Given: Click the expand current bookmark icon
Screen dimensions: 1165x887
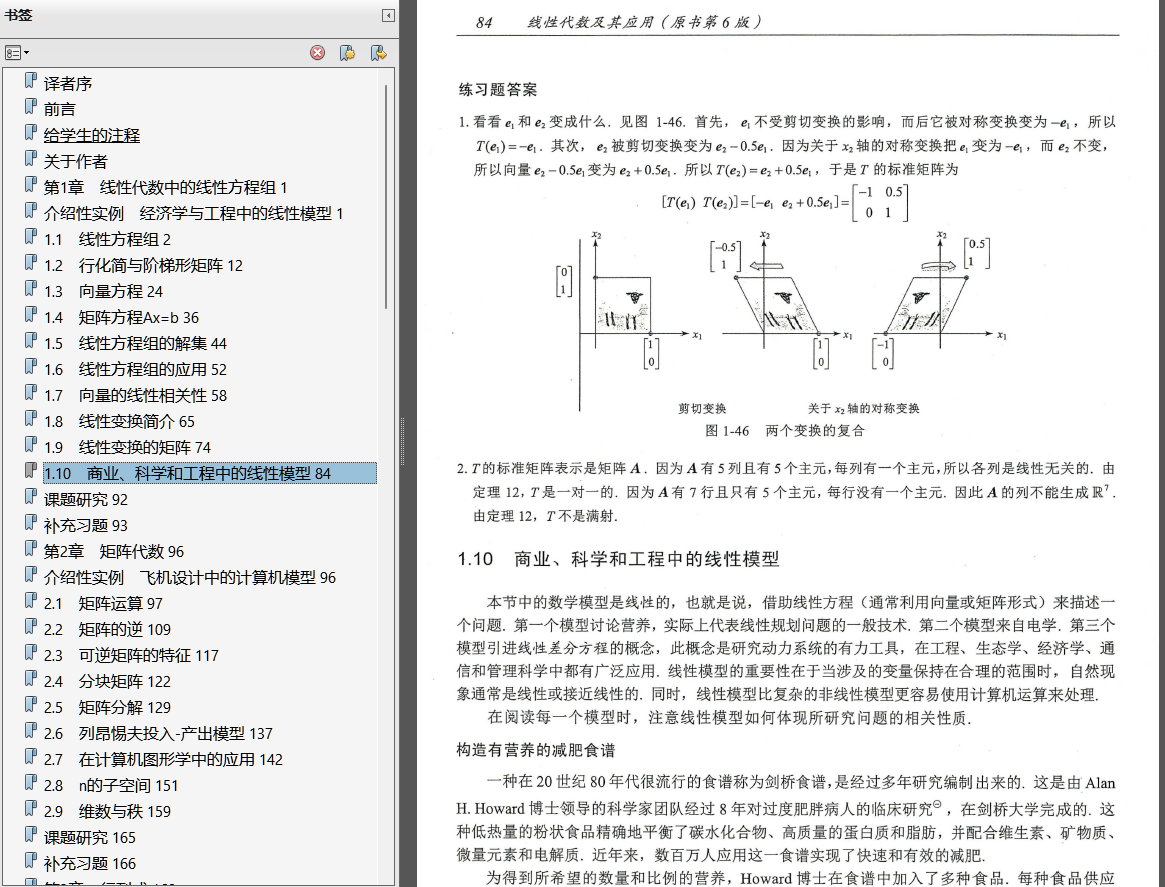Looking at the screenshot, I should 379,53.
